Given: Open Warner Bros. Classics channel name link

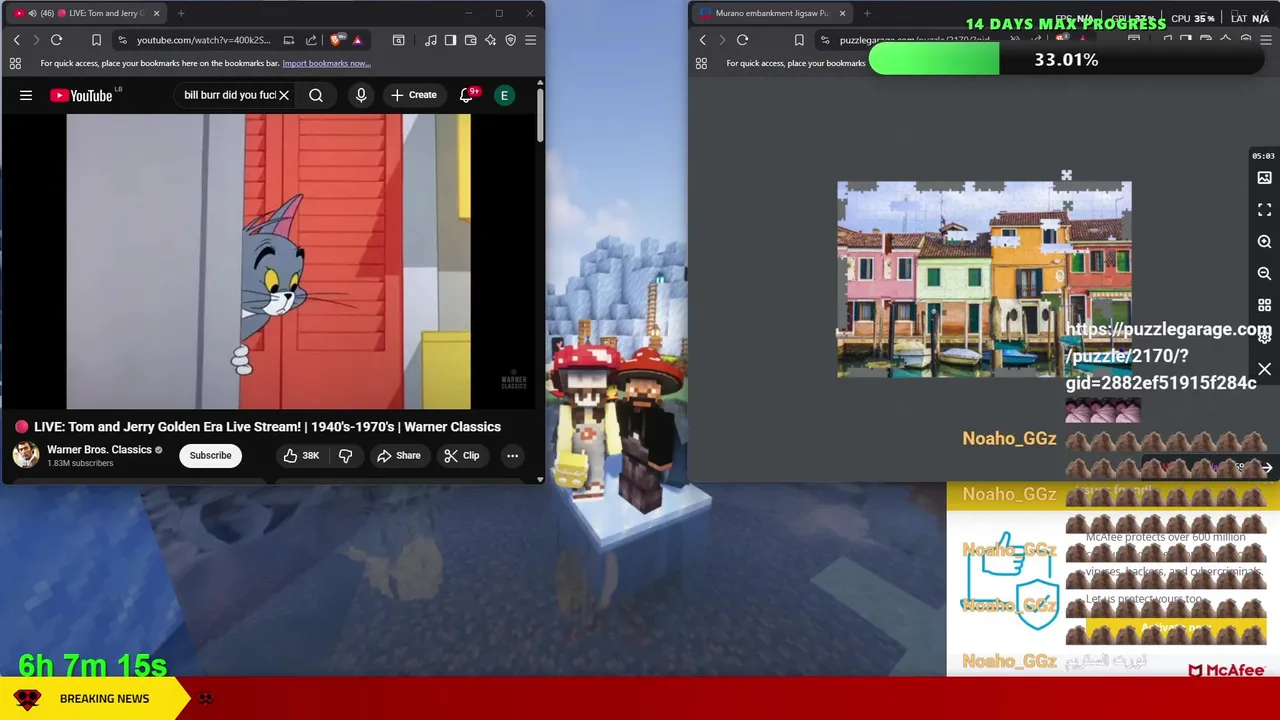Looking at the screenshot, I should pyautogui.click(x=99, y=450).
